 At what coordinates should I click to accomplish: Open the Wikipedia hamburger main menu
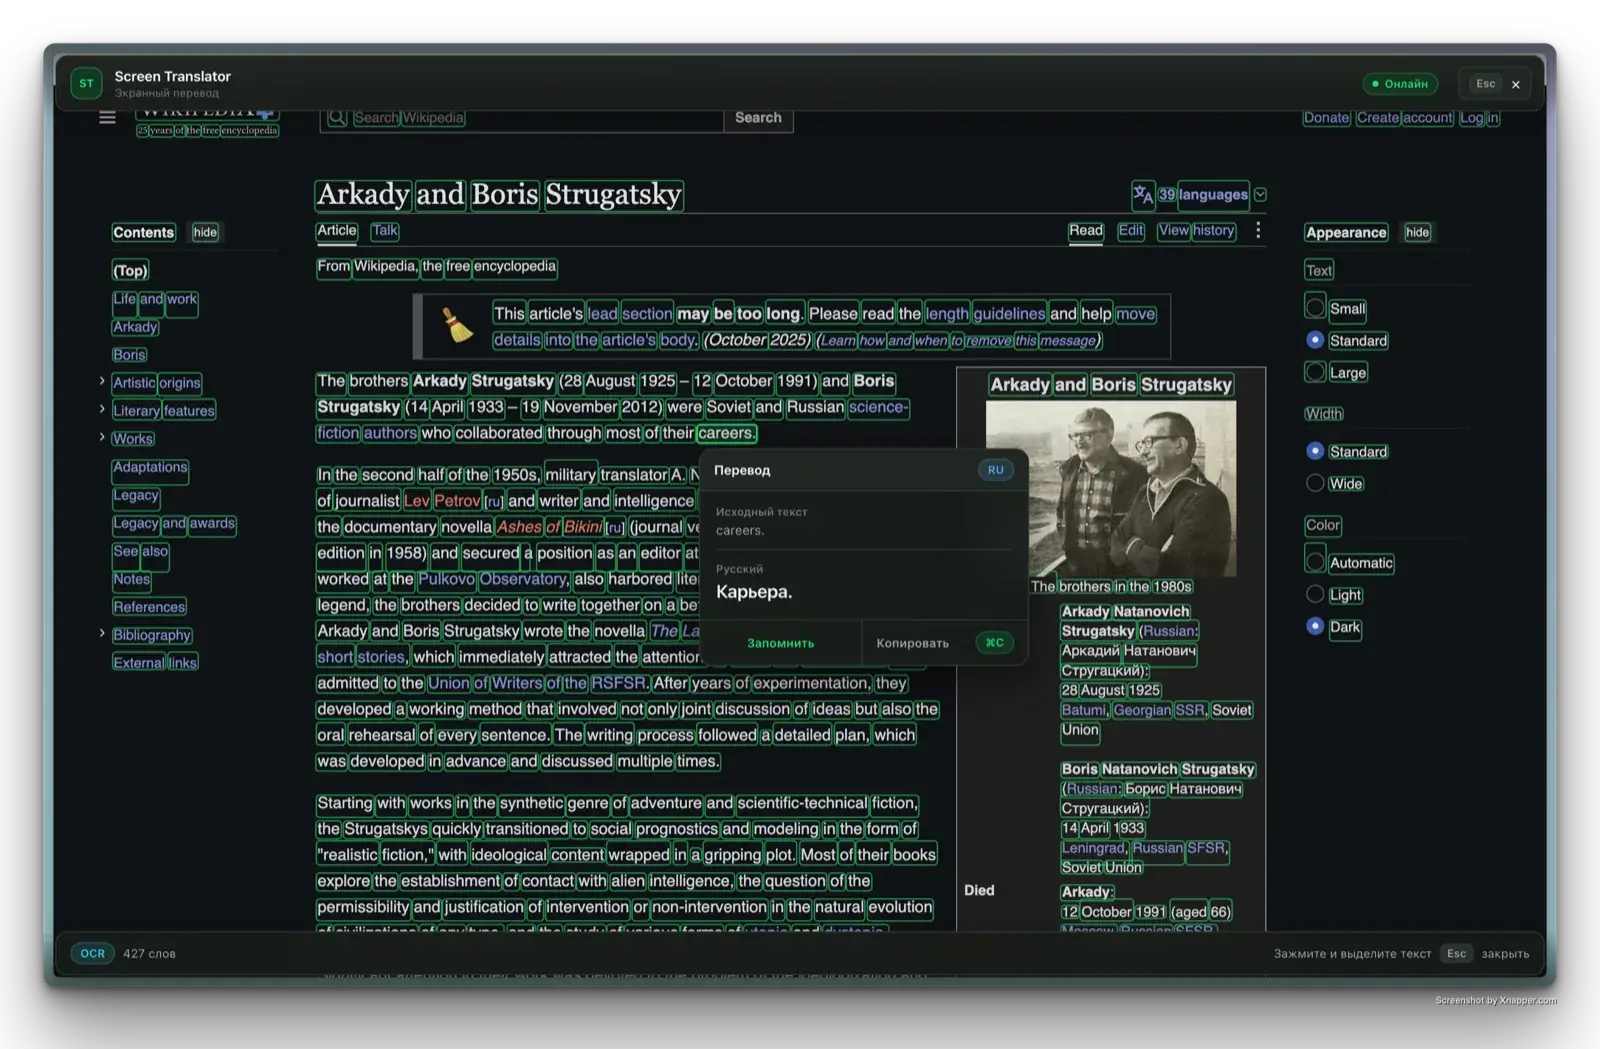coord(107,118)
